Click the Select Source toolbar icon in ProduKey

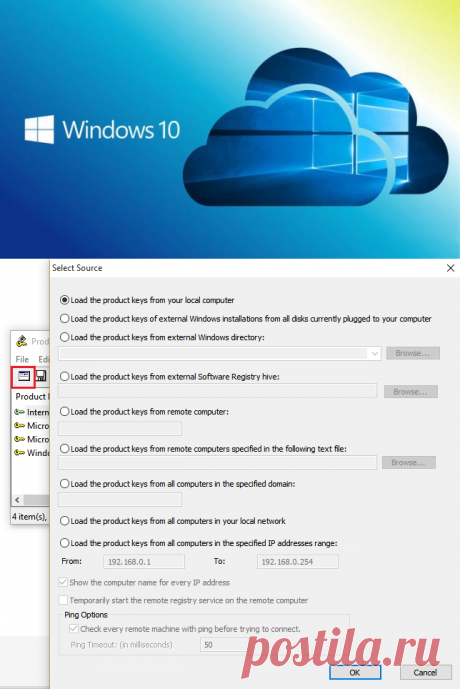(24, 376)
